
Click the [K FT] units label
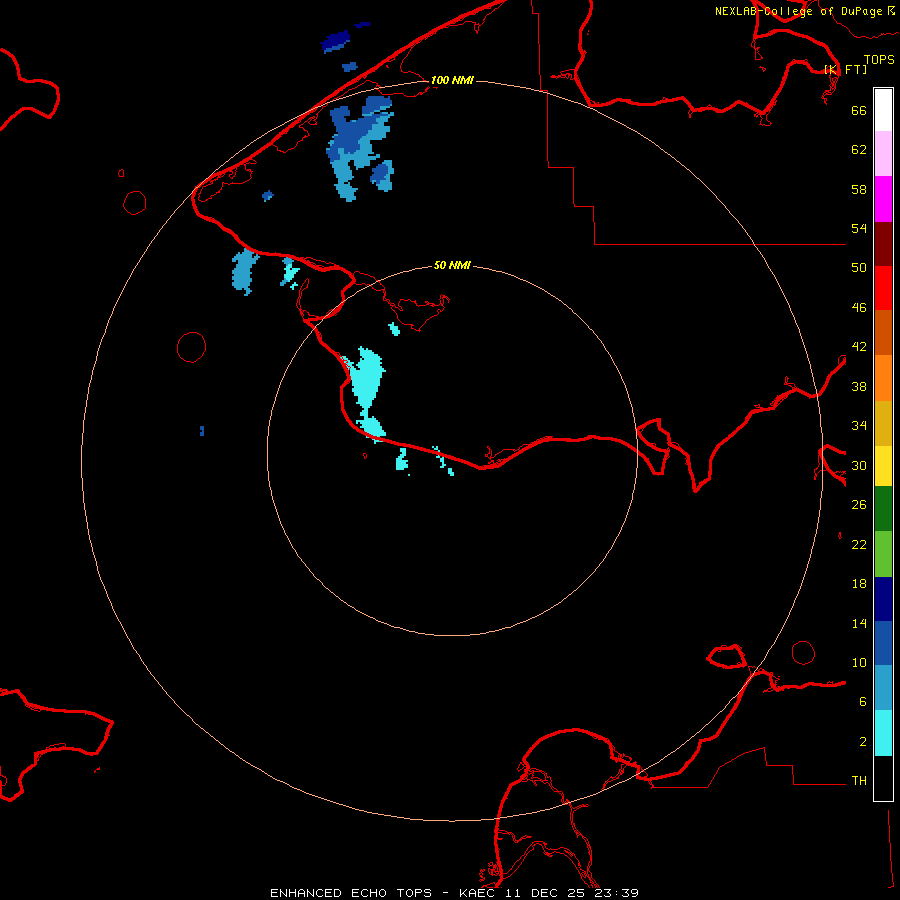845,69
